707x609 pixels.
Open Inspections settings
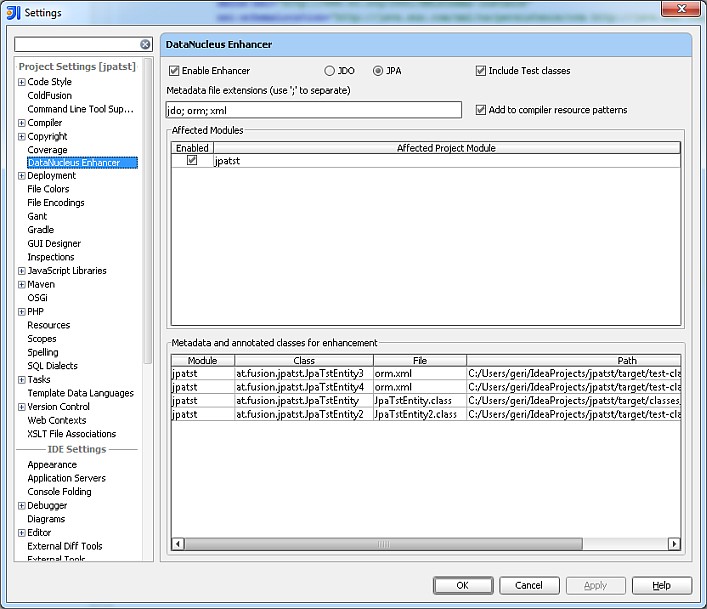[50, 257]
